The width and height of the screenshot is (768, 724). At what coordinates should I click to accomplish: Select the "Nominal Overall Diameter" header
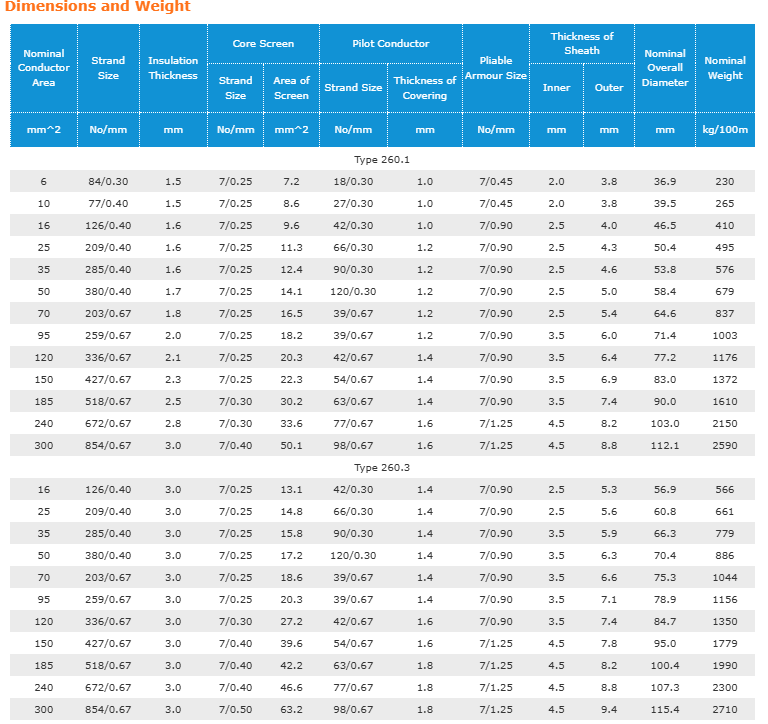[x=665, y=68]
